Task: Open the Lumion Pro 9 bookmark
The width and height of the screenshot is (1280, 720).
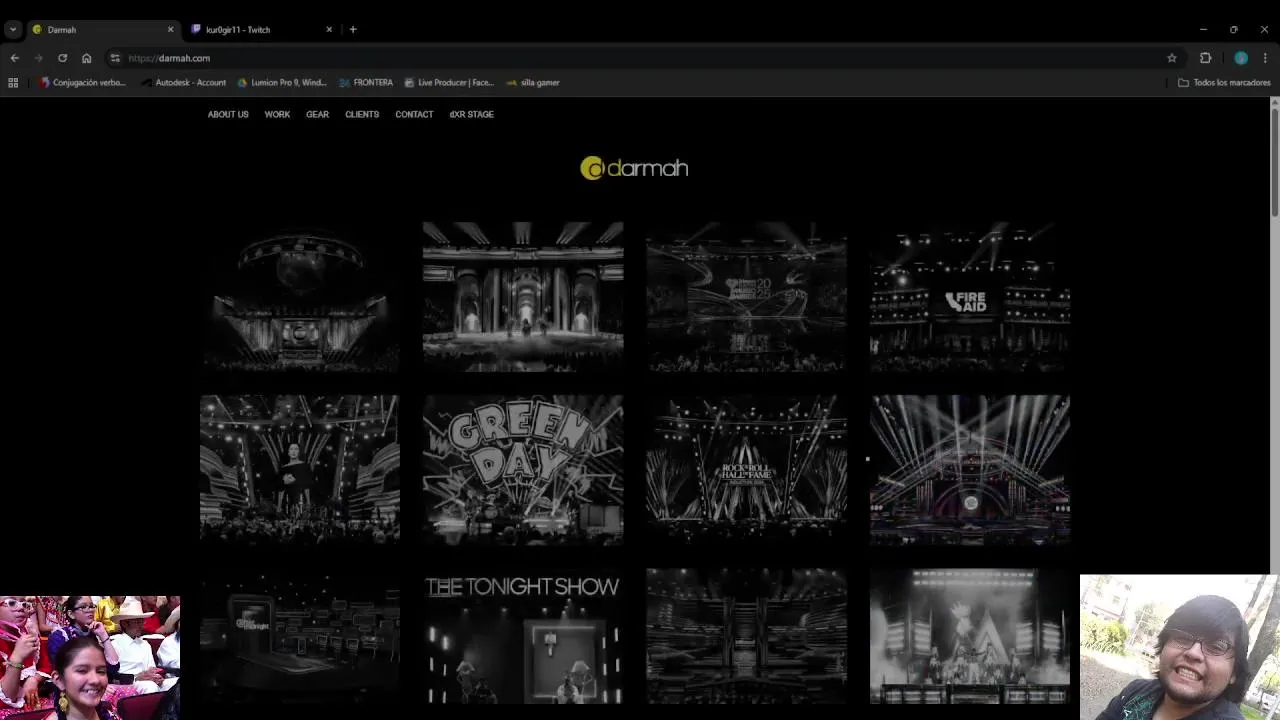Action: (282, 83)
